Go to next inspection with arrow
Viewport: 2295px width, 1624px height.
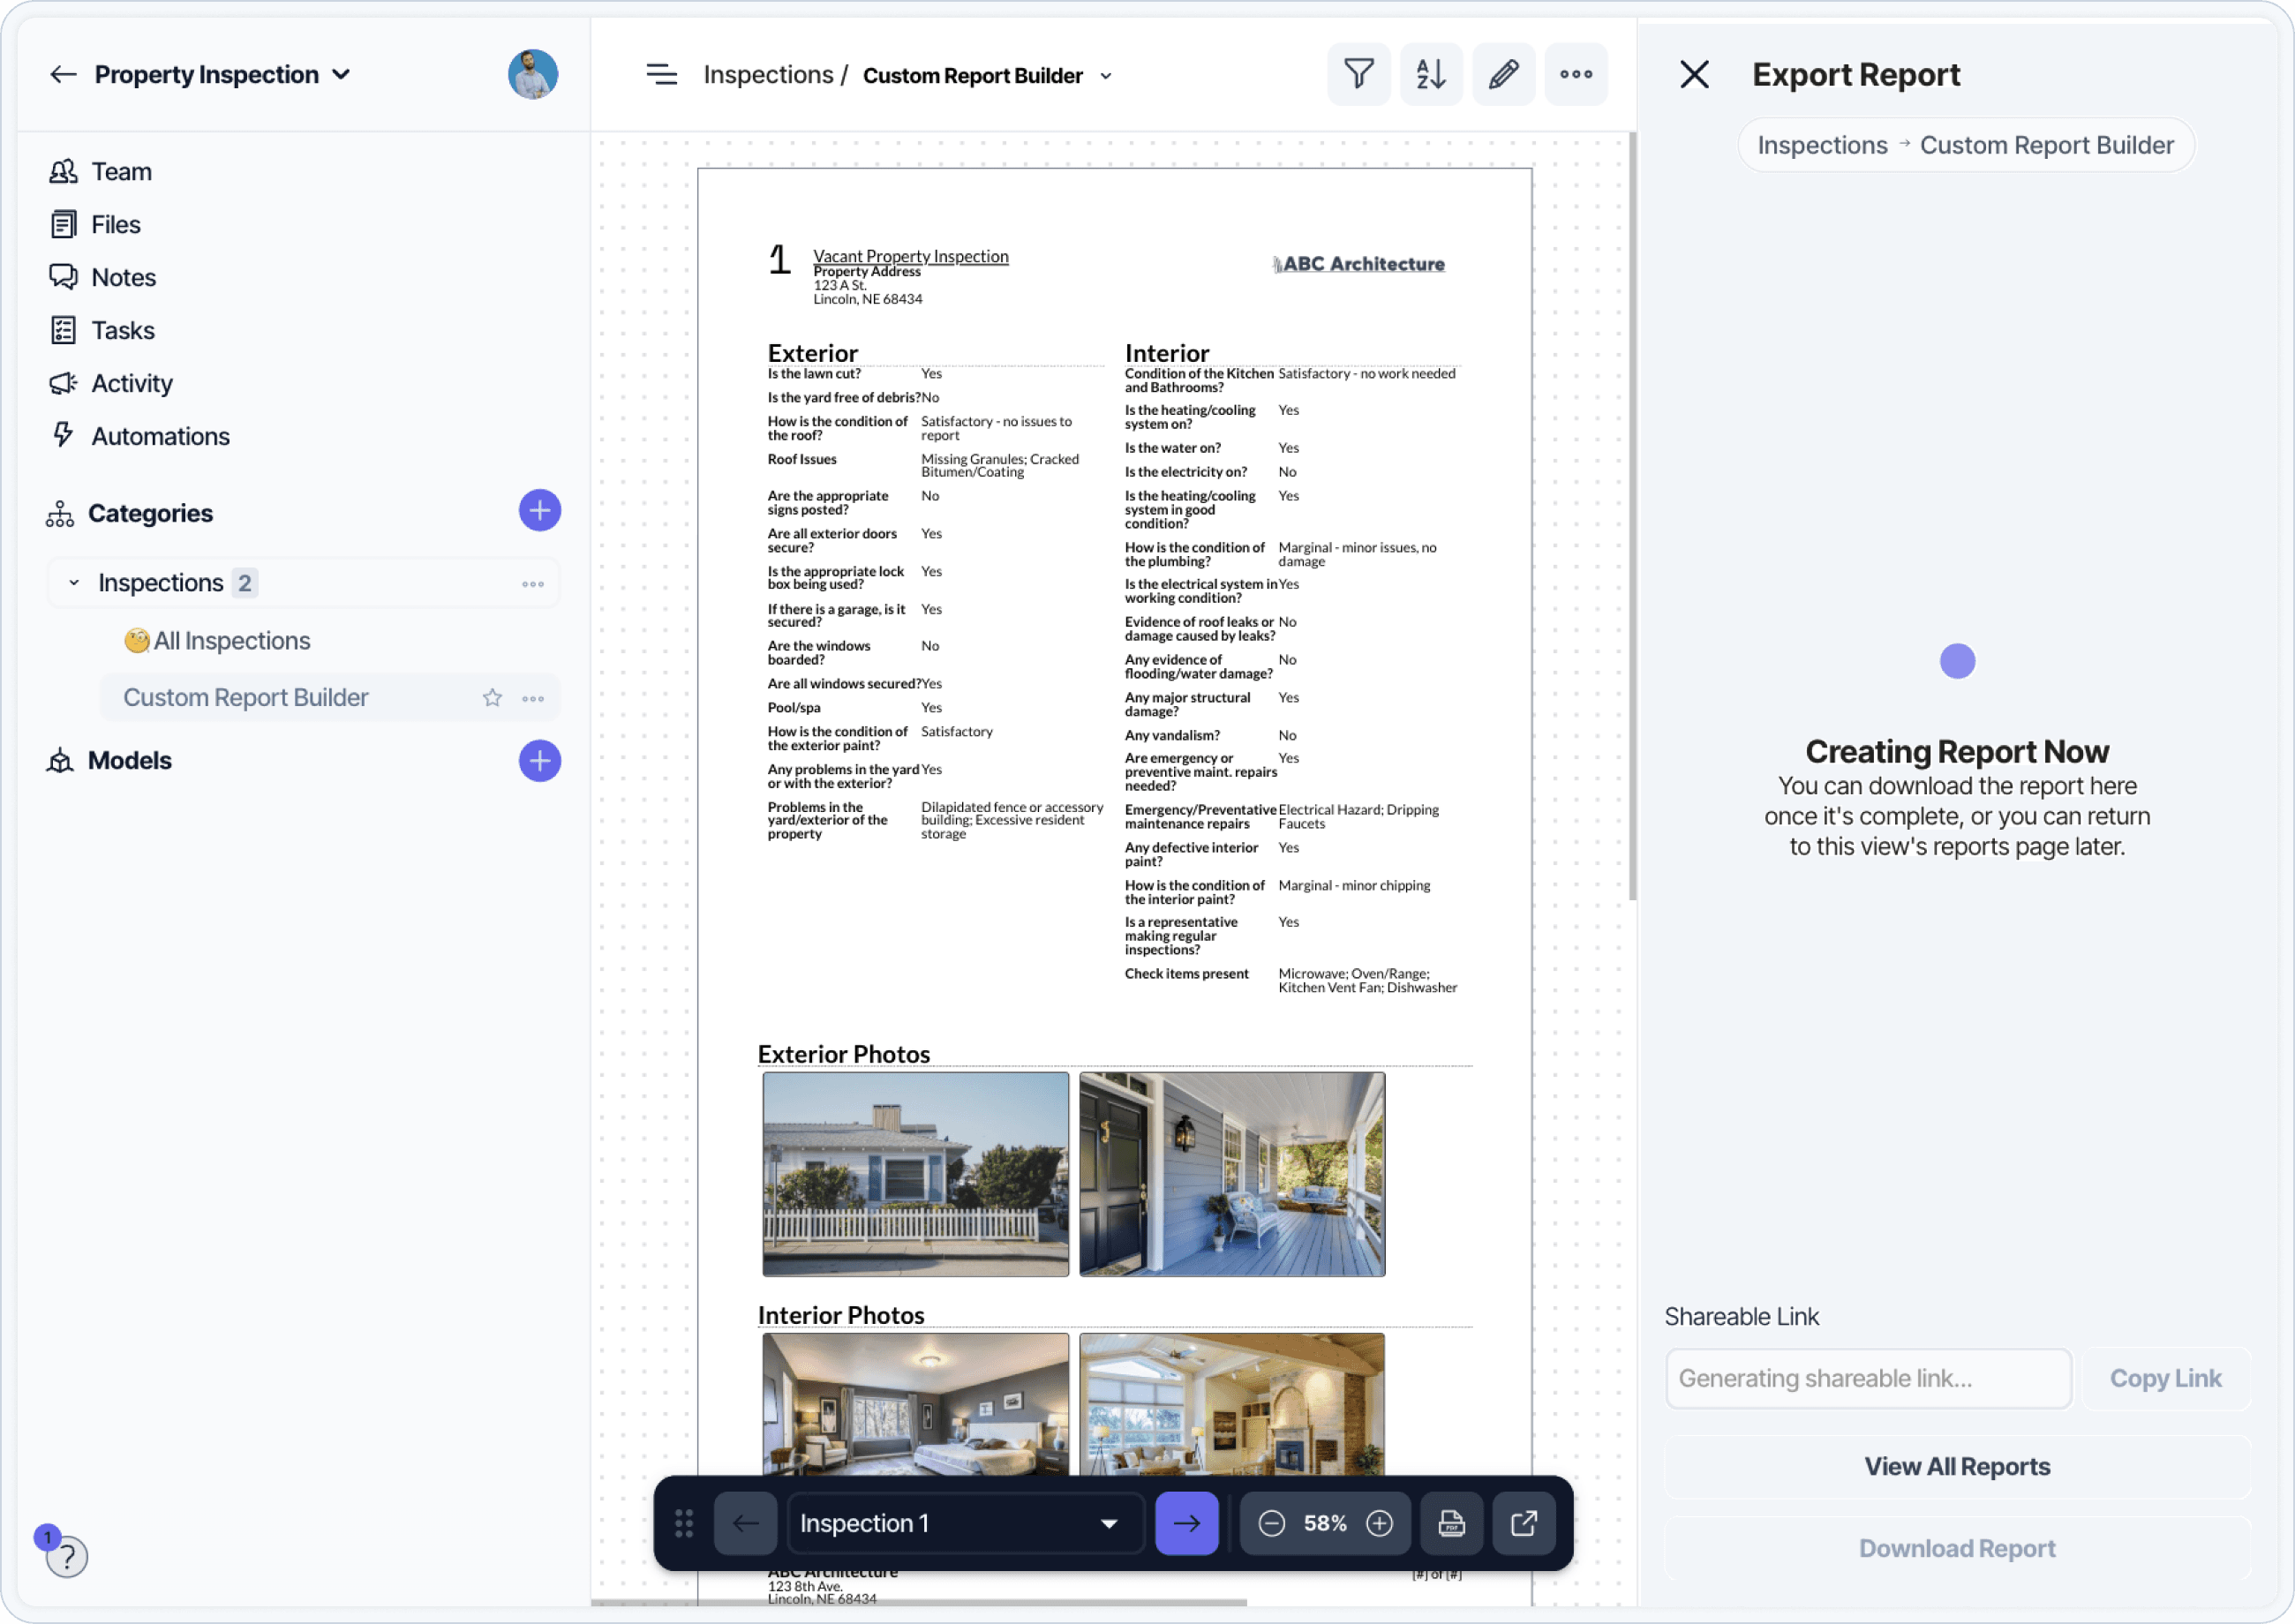[x=1186, y=1523]
